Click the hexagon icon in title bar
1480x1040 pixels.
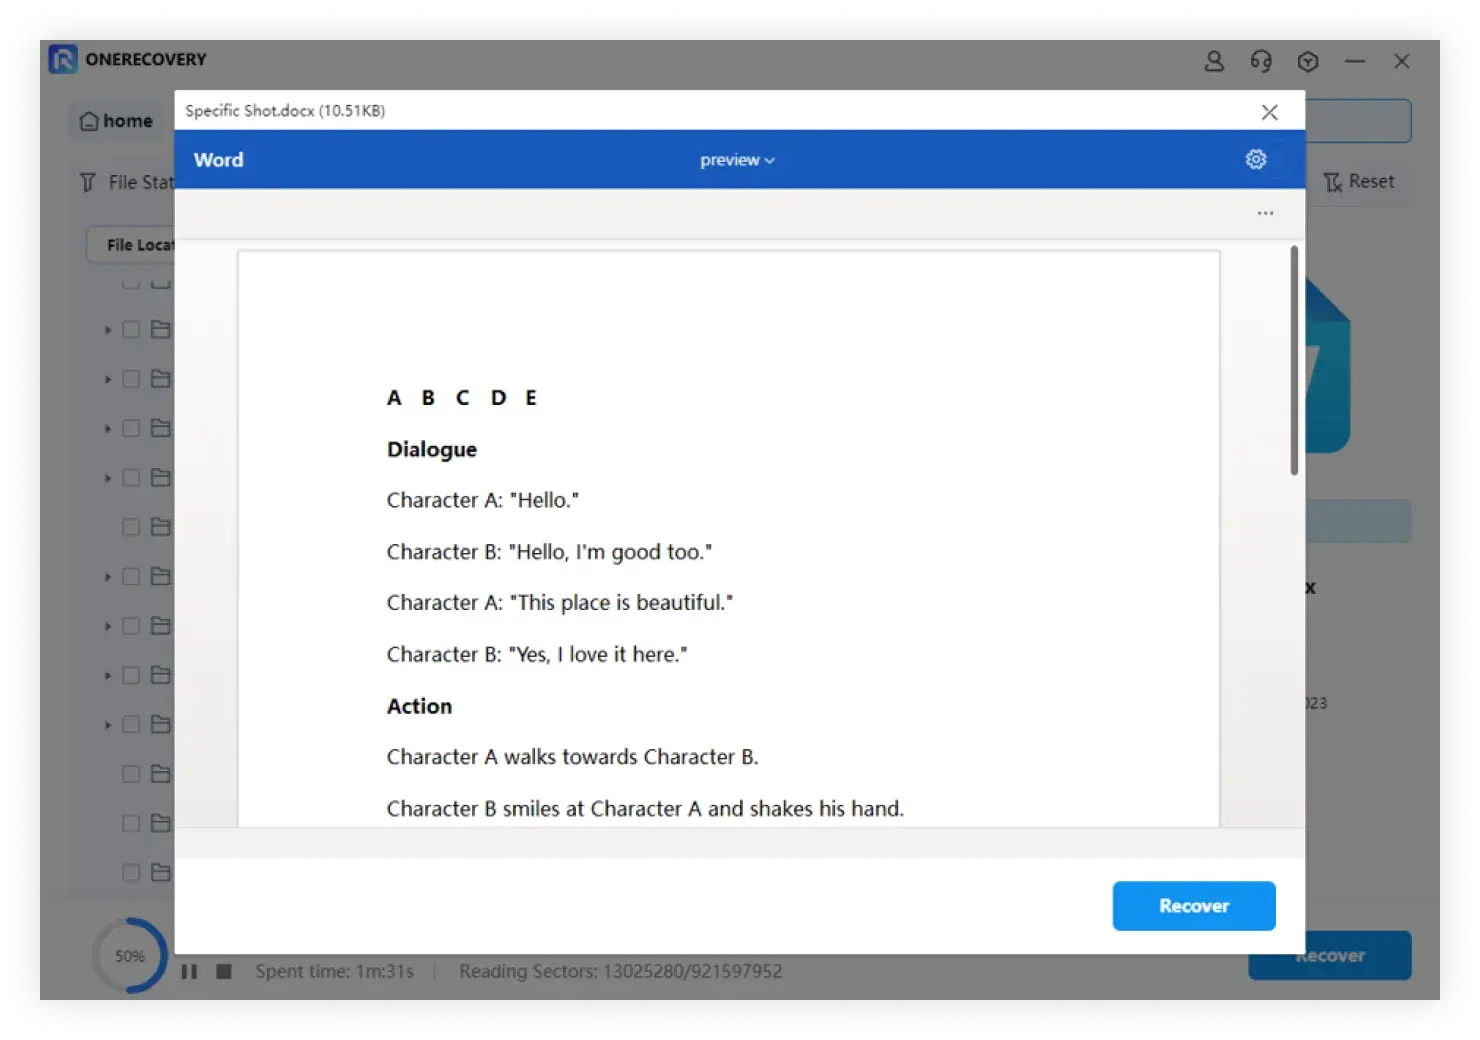point(1308,62)
